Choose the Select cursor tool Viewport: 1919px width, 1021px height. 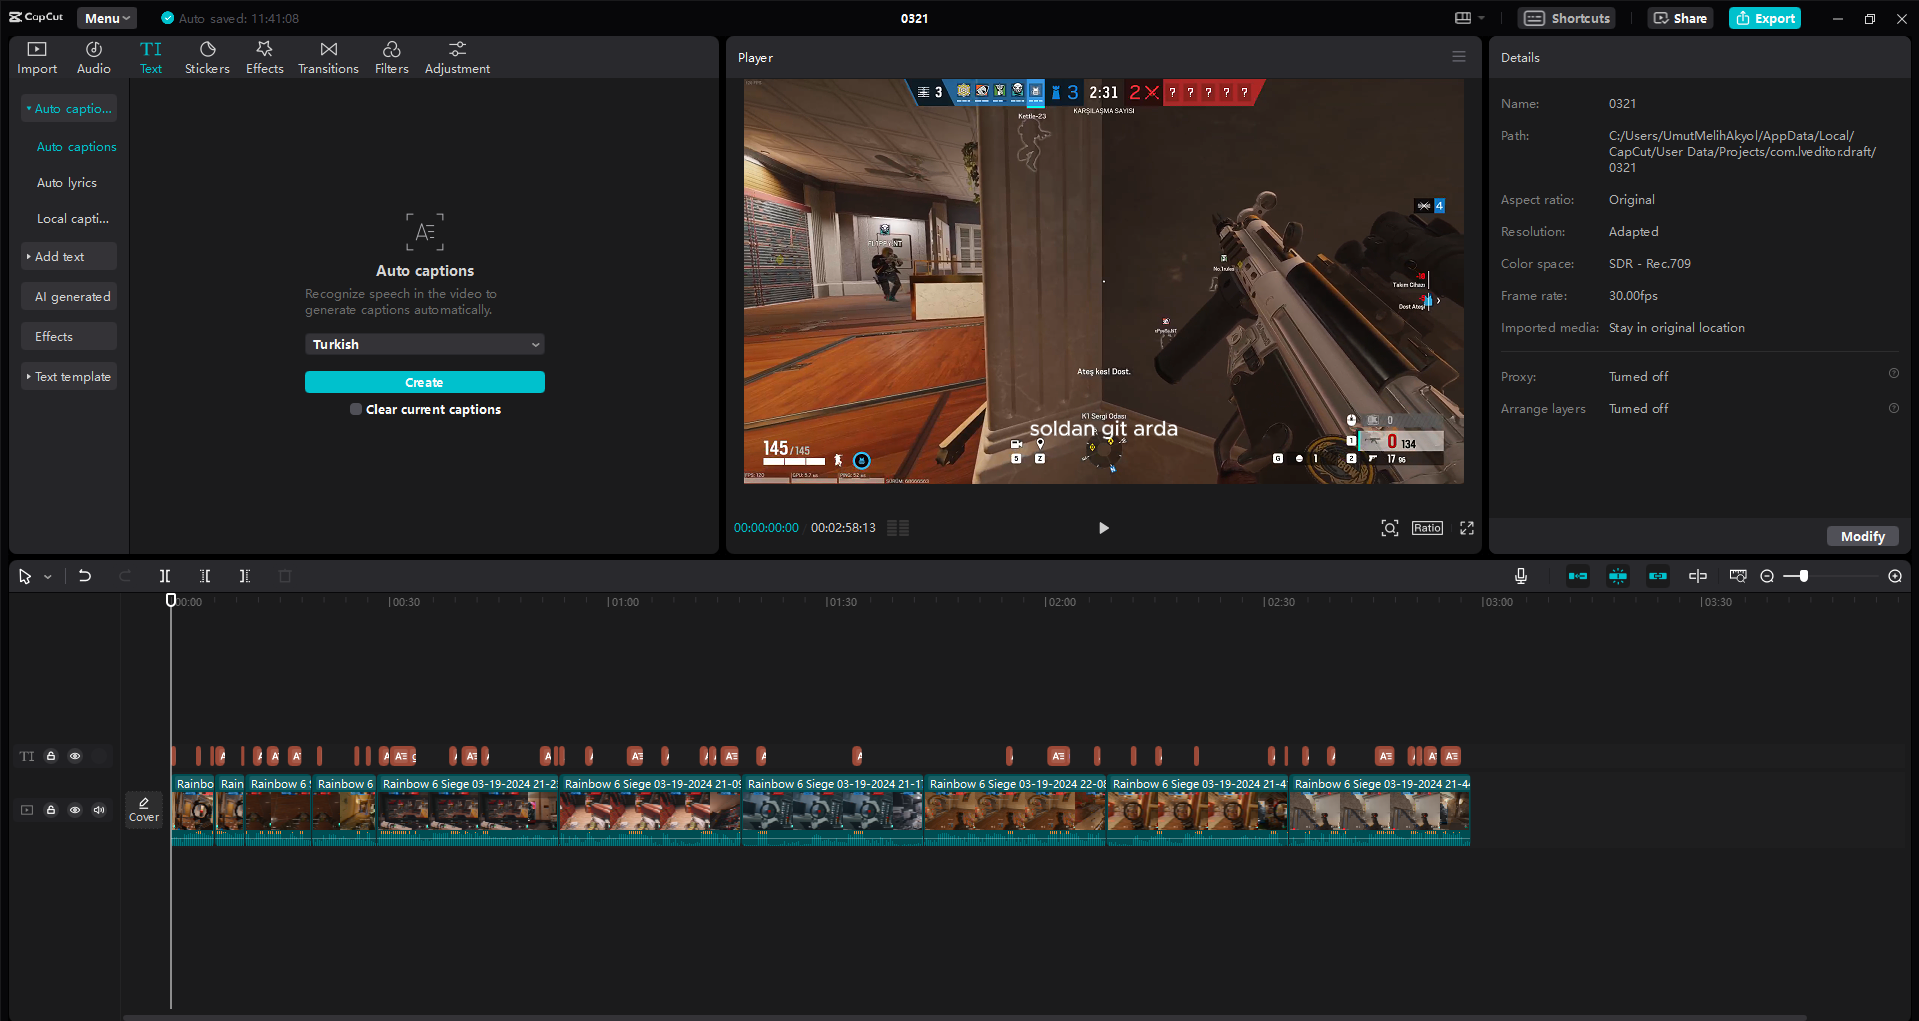(x=25, y=576)
